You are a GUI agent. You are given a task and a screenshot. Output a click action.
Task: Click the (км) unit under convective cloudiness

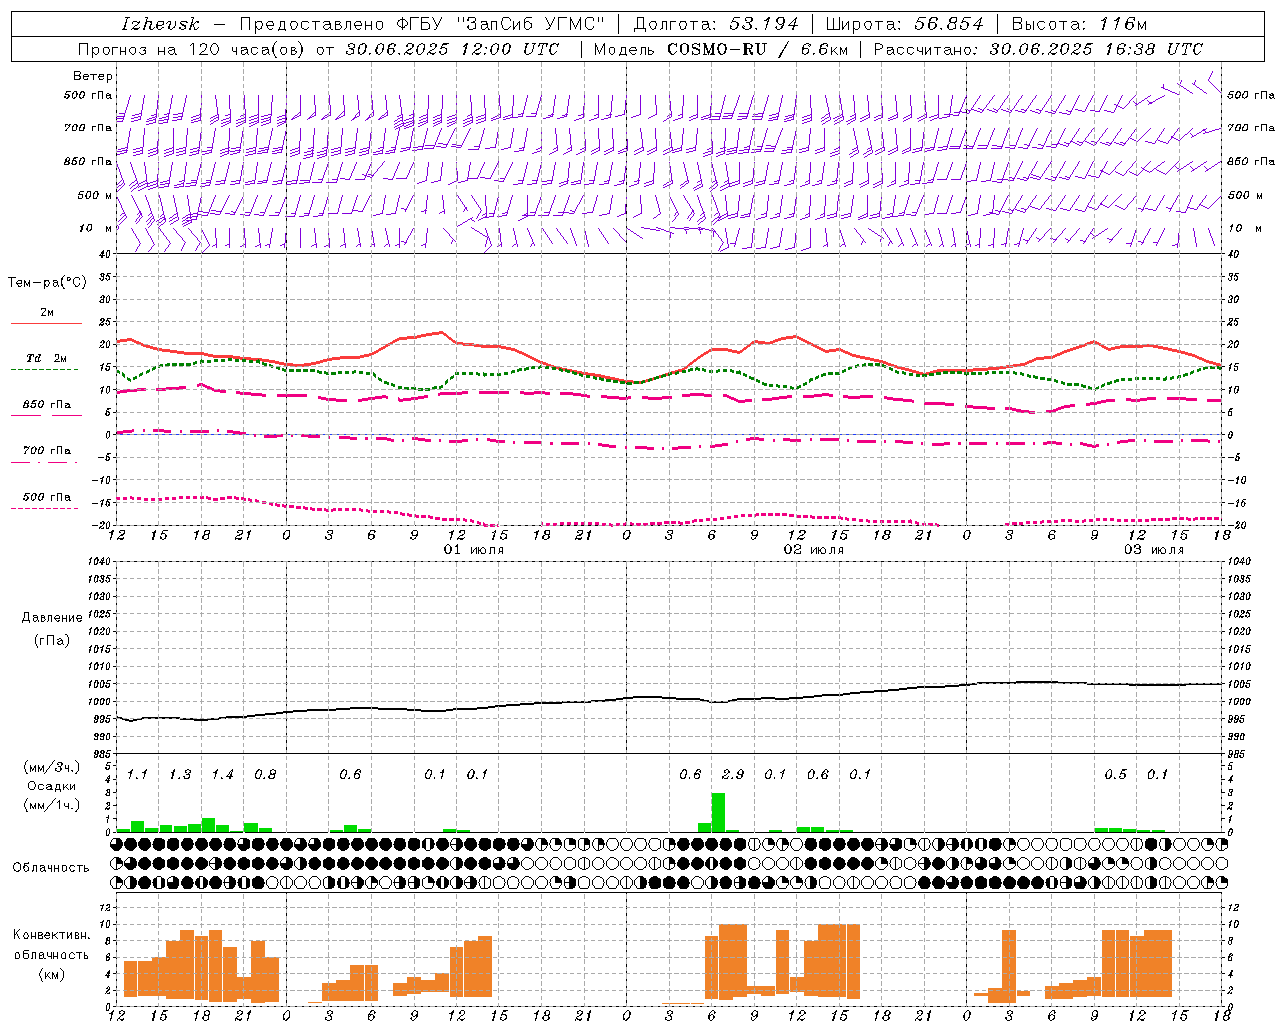52,974
